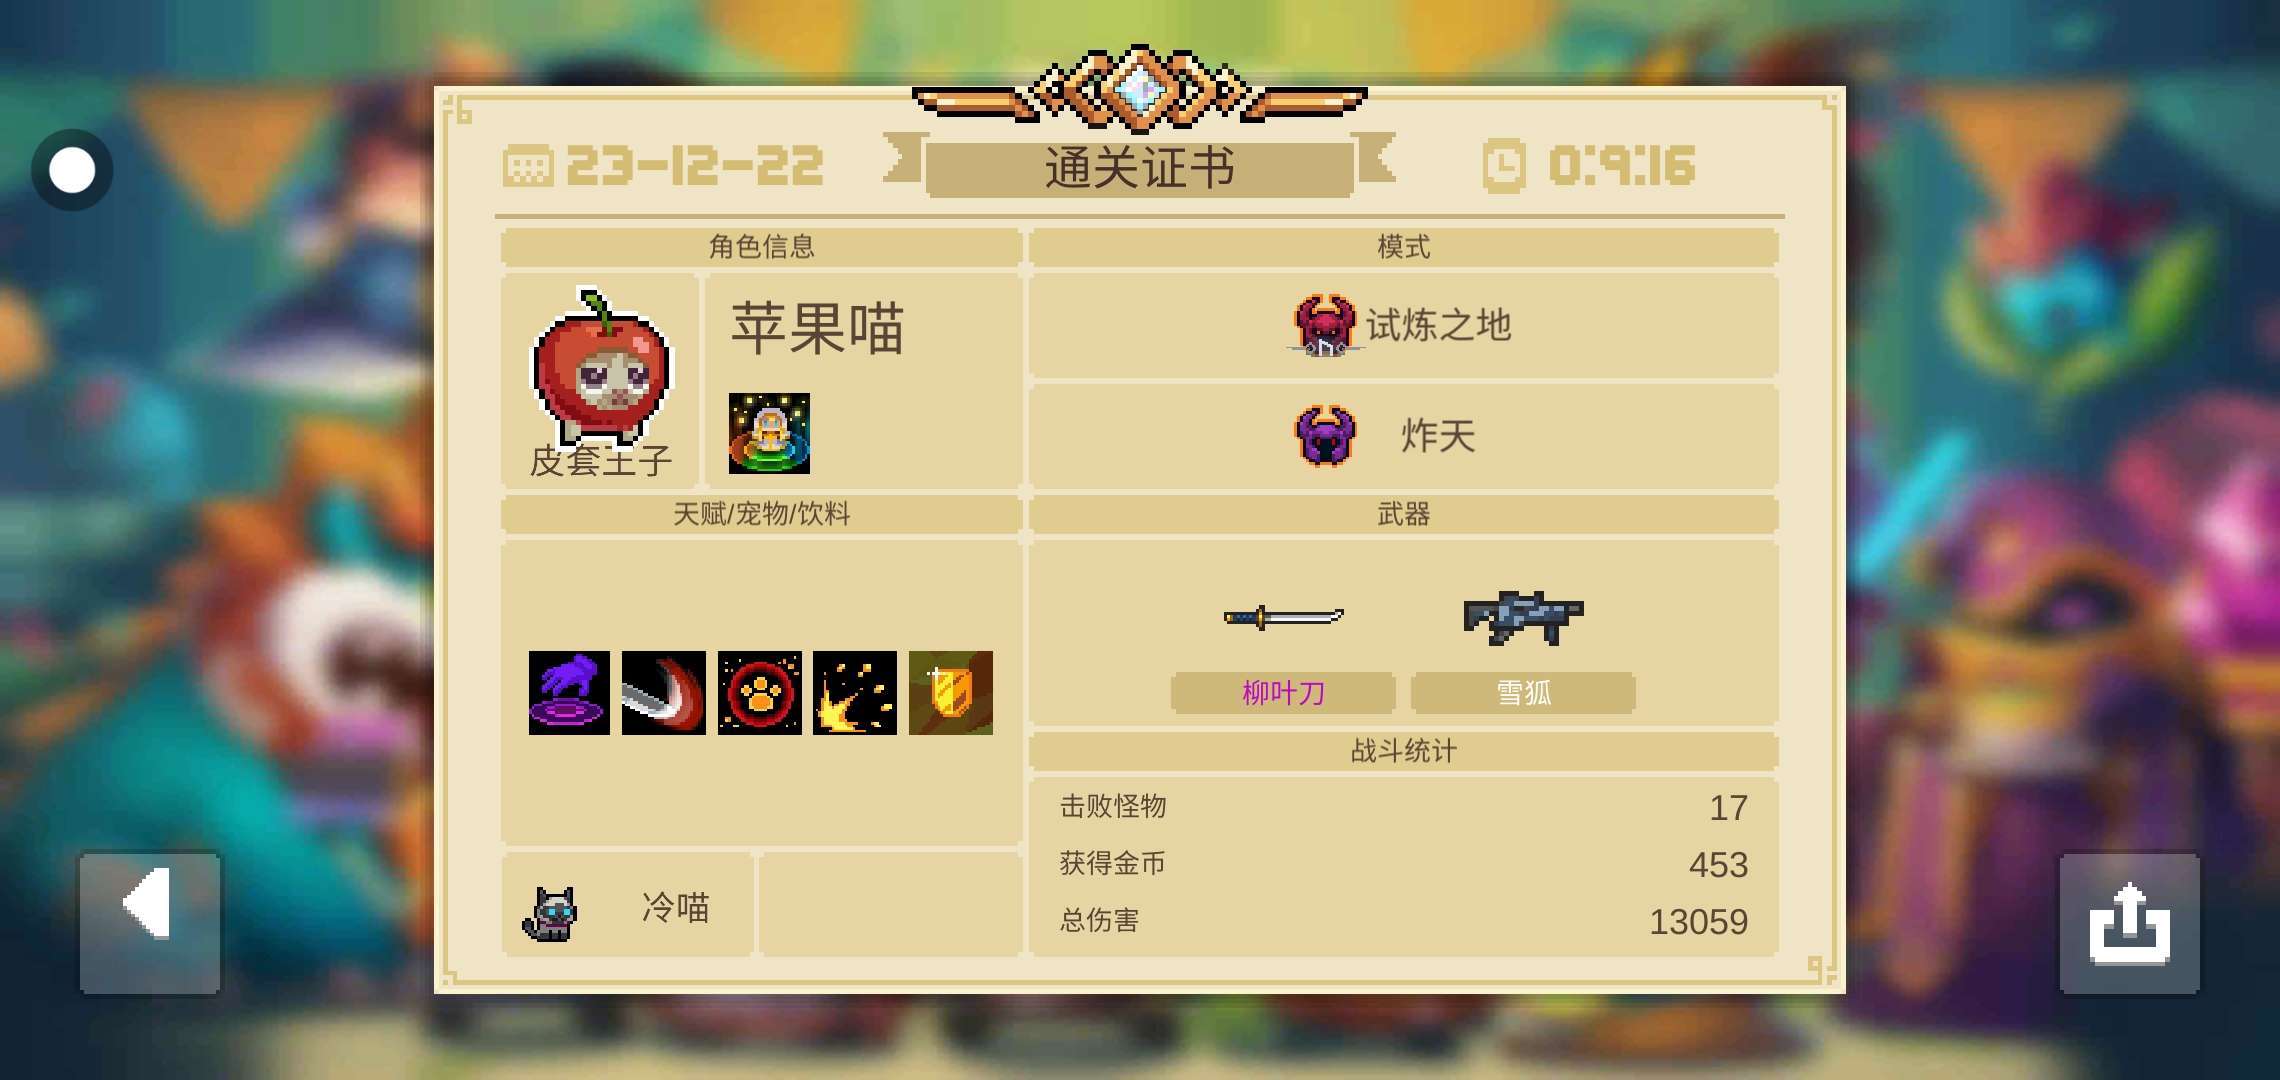Tap the 冷喵 pet cat icon
Screen dimensions: 2280x1080
pyautogui.click(x=550, y=913)
